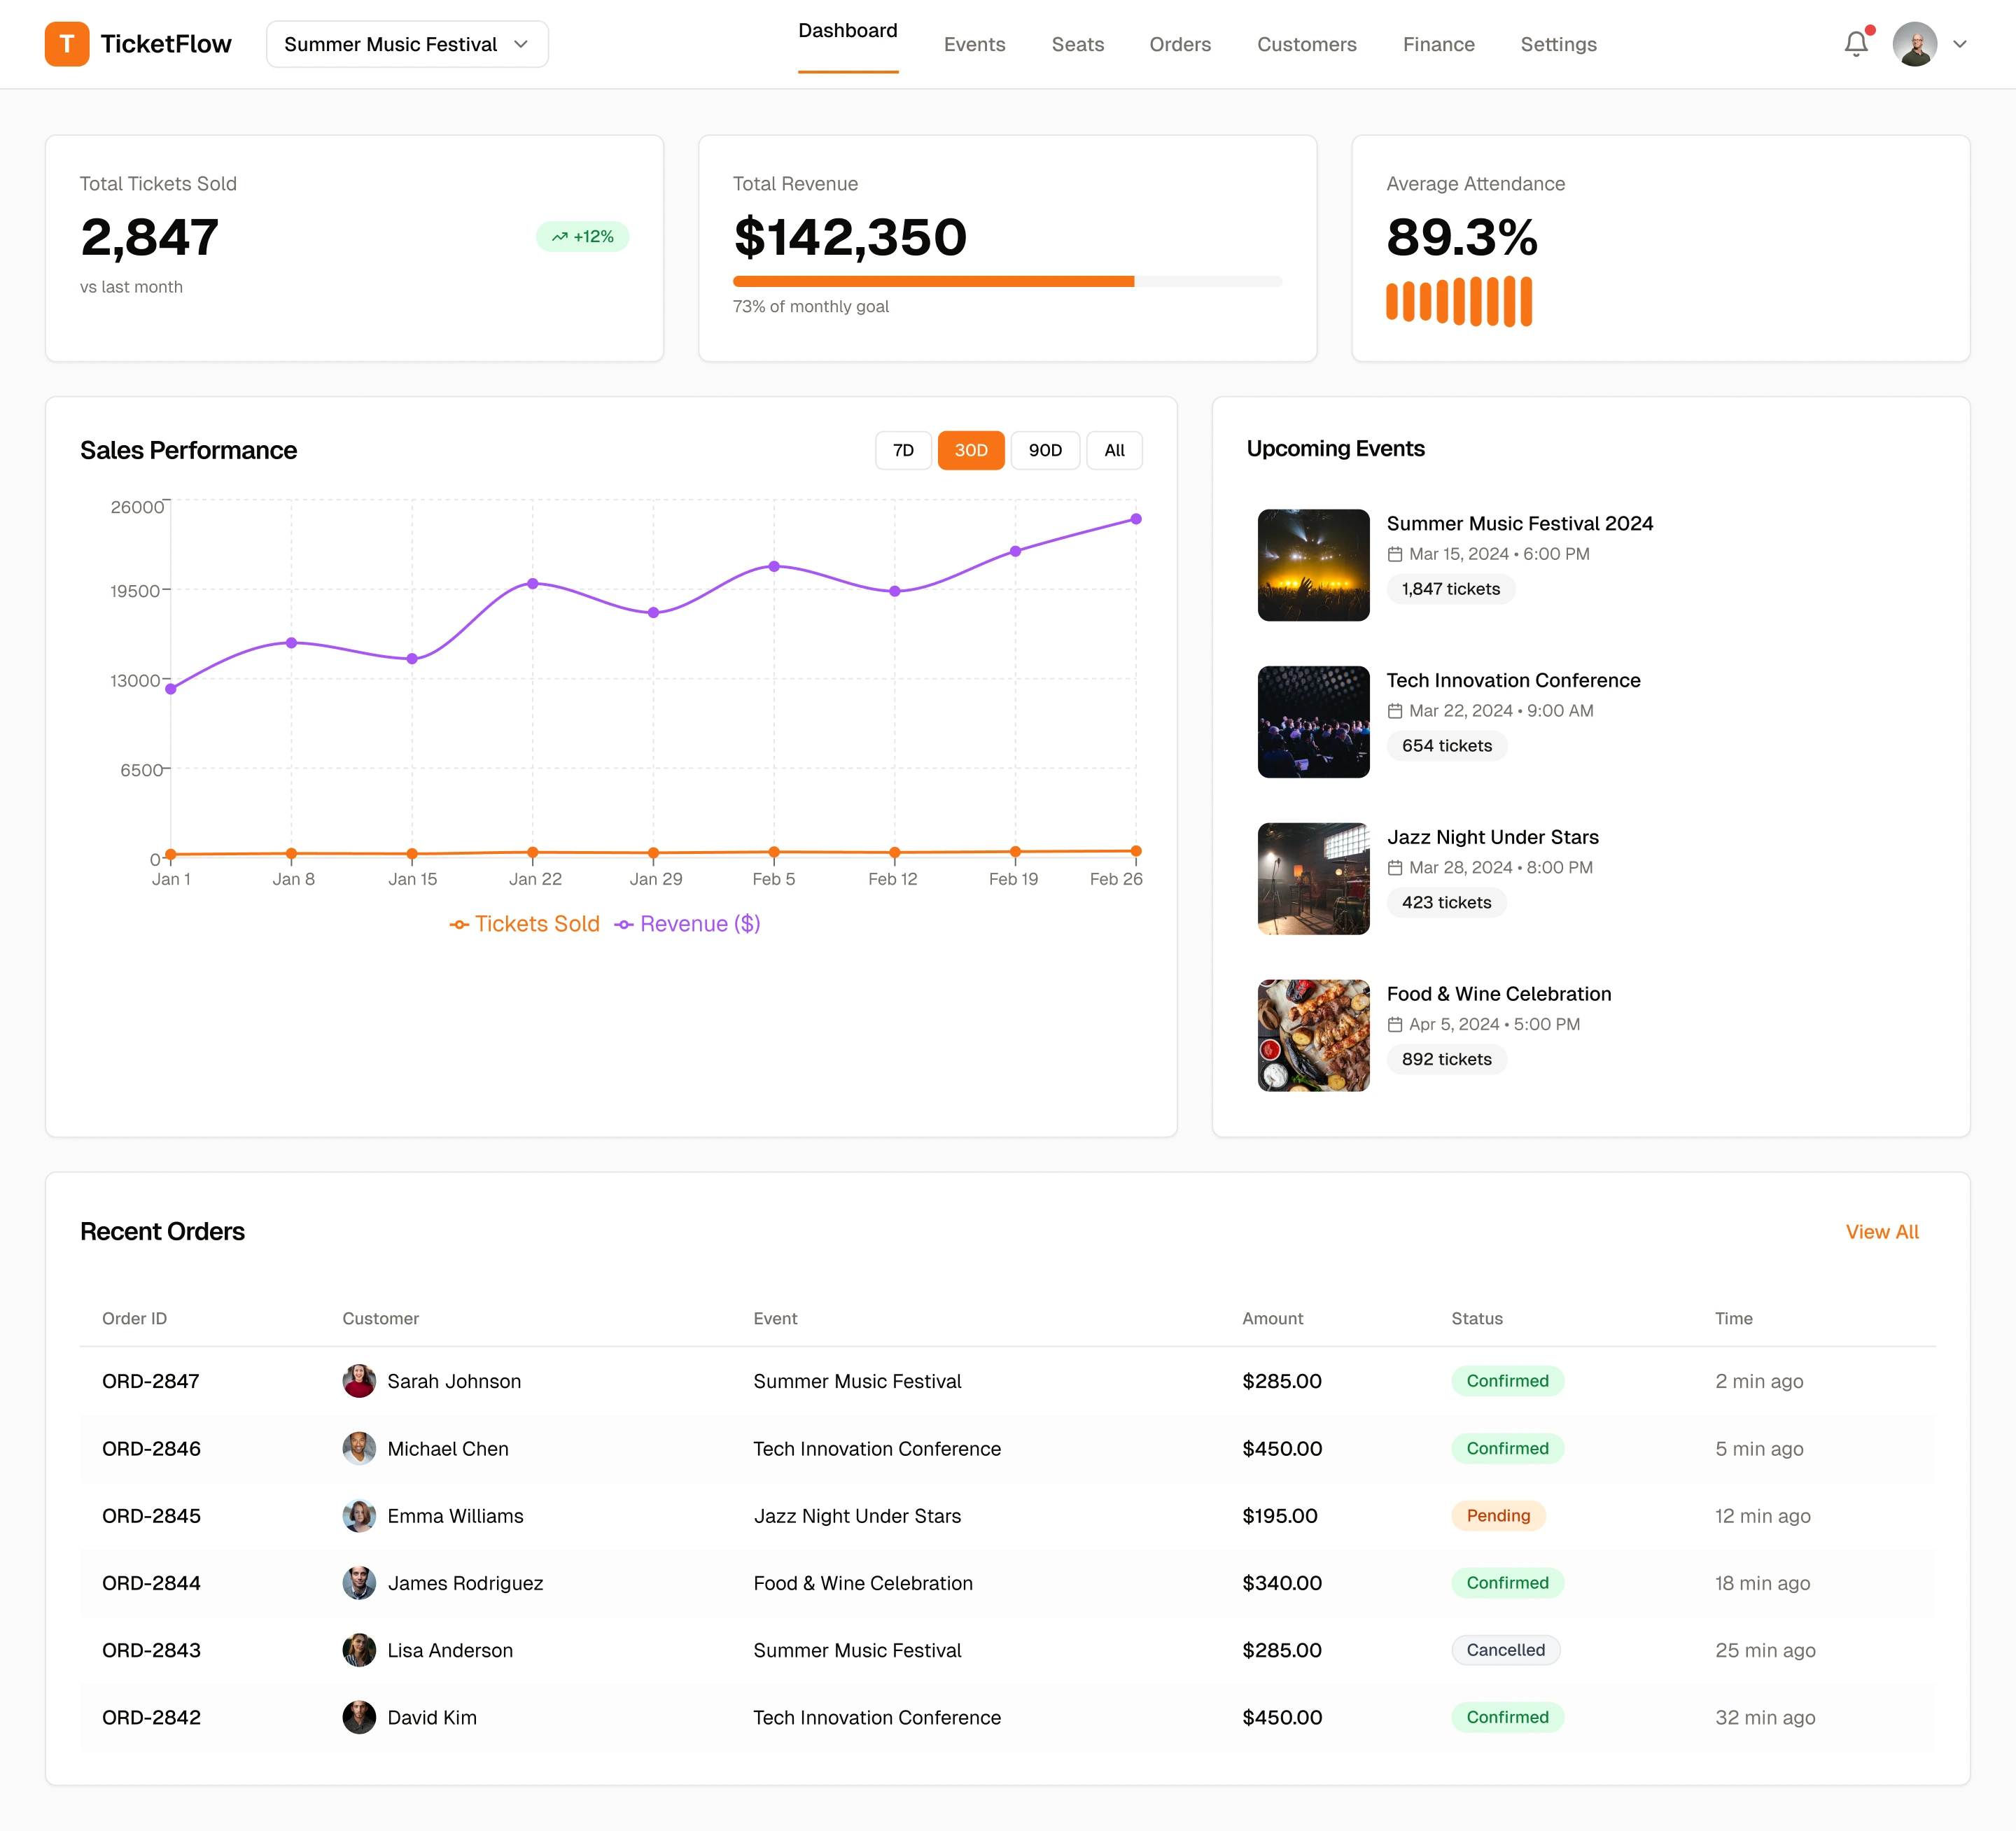Select the 7D time range

click(x=903, y=450)
